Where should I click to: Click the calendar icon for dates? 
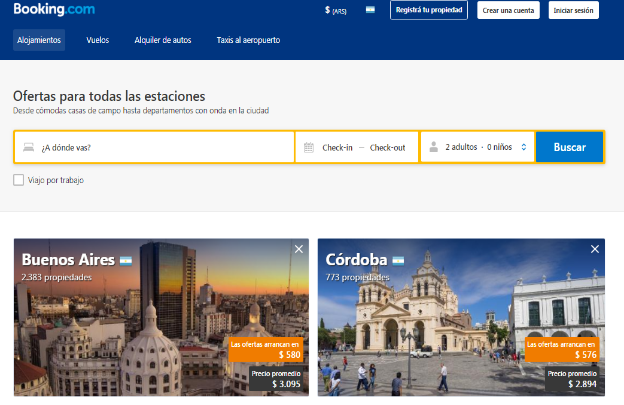(x=309, y=147)
